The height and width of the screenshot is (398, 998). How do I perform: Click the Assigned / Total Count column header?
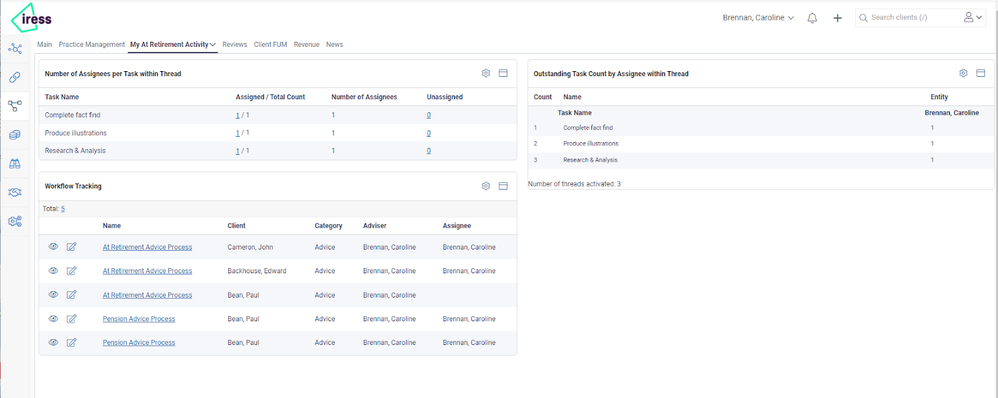tap(271, 97)
